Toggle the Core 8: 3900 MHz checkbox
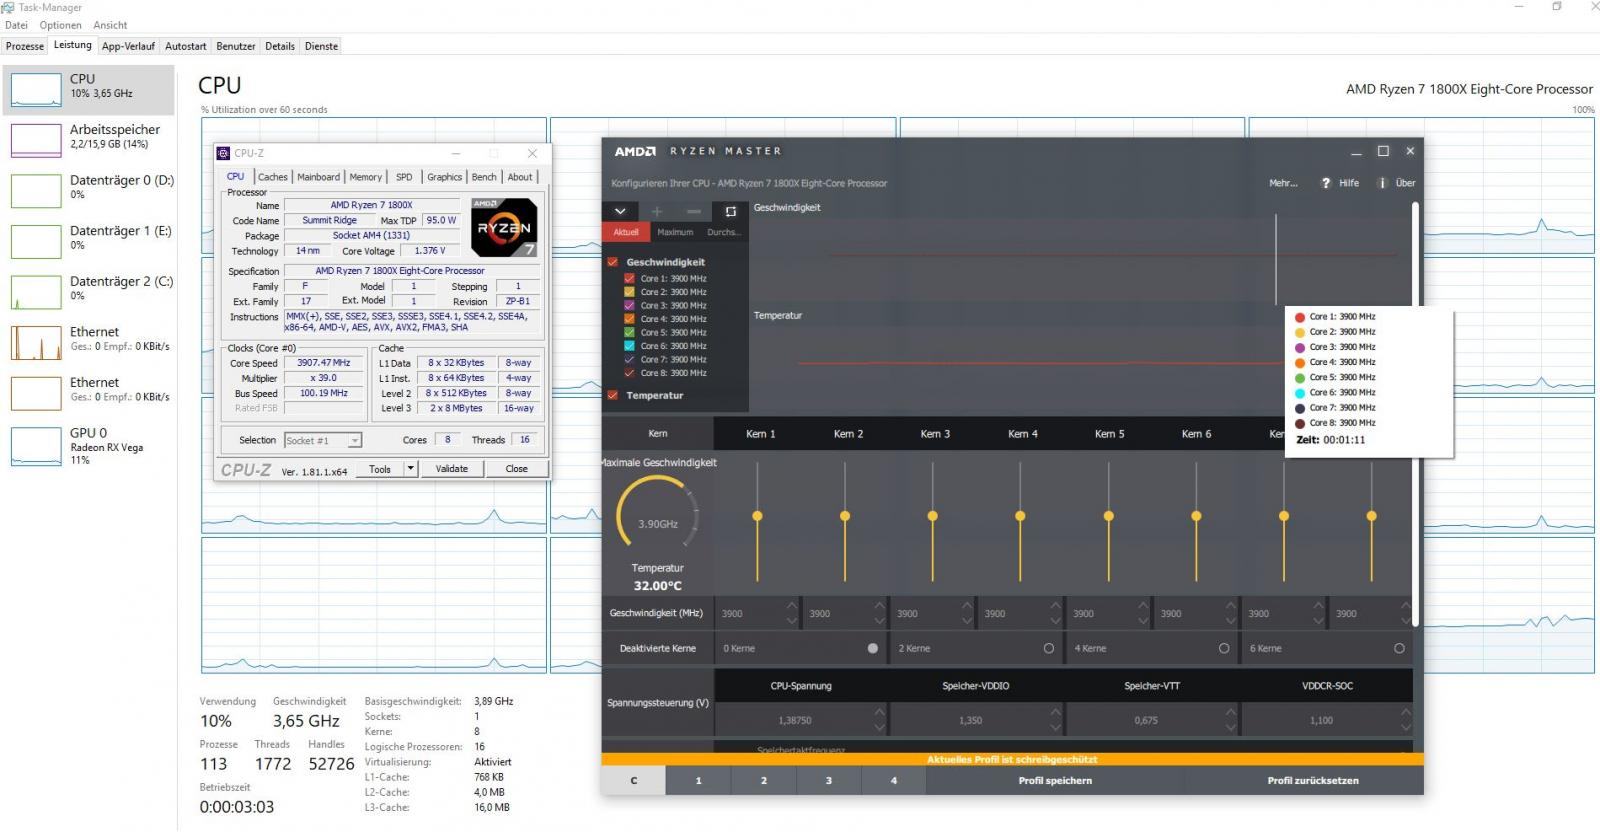Viewport: 1600px width, 832px height. point(630,373)
